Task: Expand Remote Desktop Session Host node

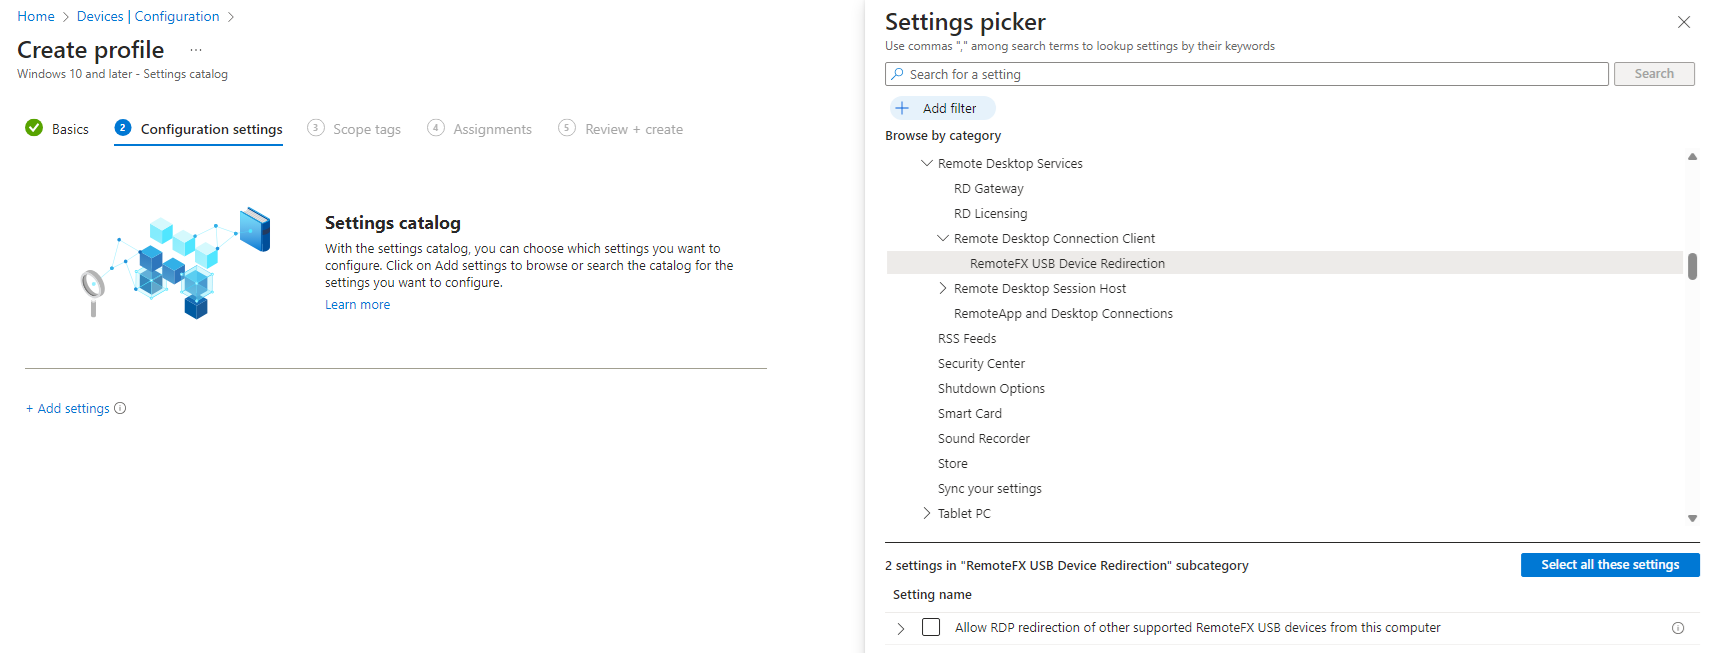Action: 943,288
